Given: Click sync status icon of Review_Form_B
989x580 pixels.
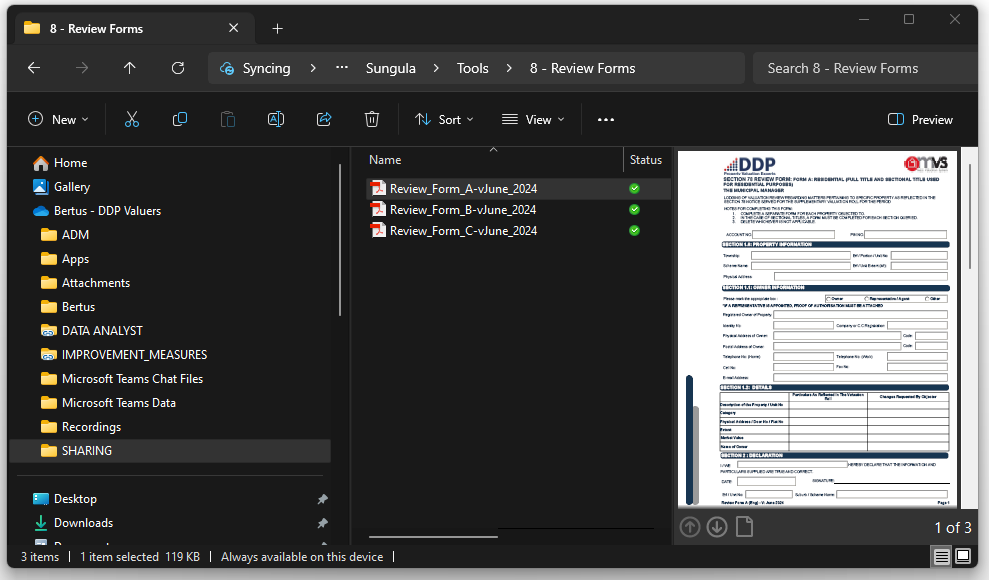Looking at the screenshot, I should pyautogui.click(x=635, y=209).
